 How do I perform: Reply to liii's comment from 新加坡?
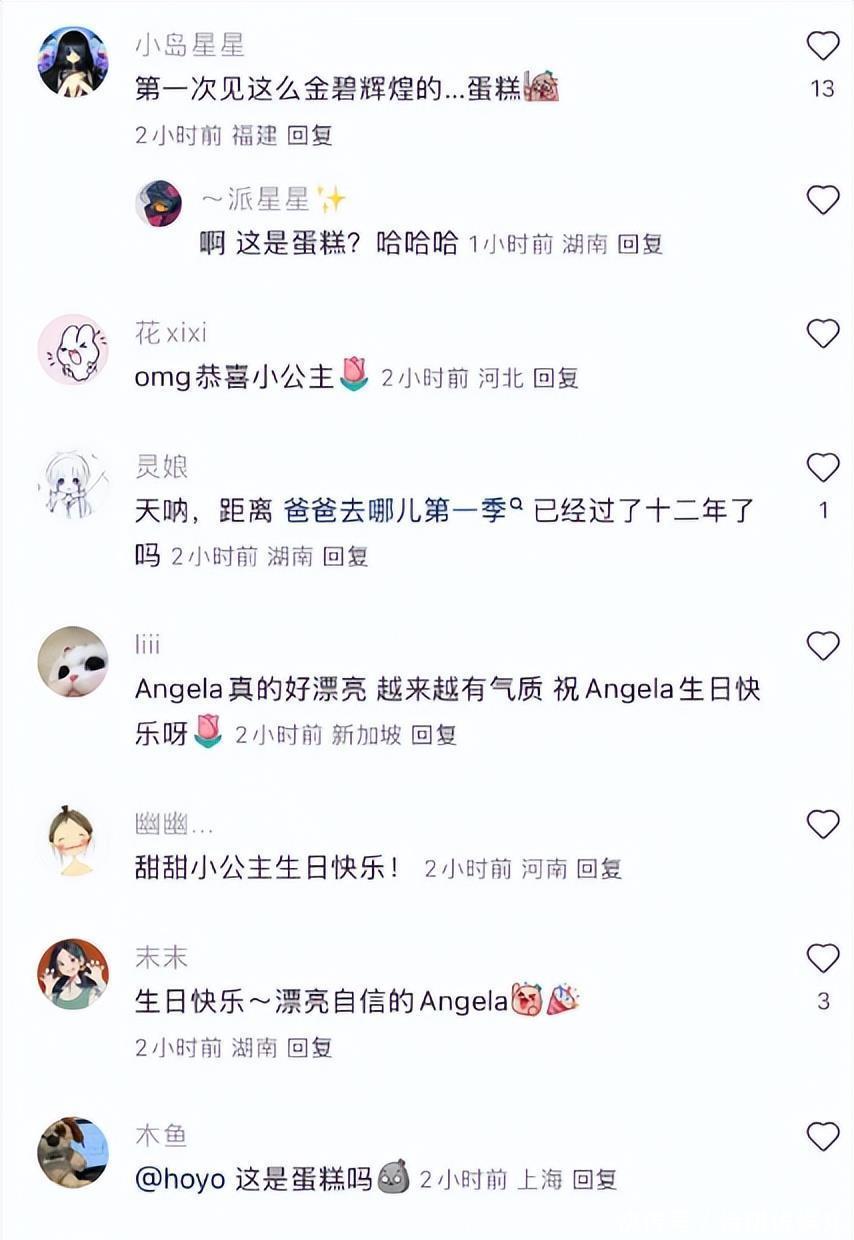tap(434, 735)
